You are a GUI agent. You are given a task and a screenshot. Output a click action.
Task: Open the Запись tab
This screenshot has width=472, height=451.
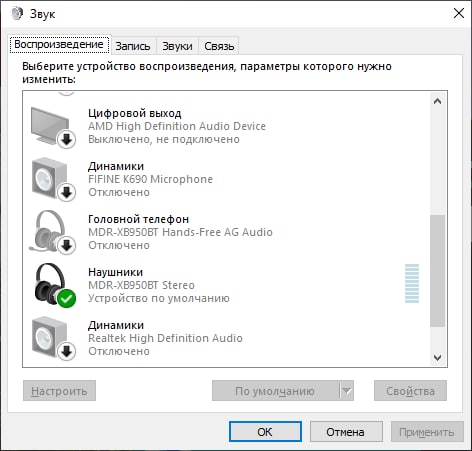click(133, 46)
